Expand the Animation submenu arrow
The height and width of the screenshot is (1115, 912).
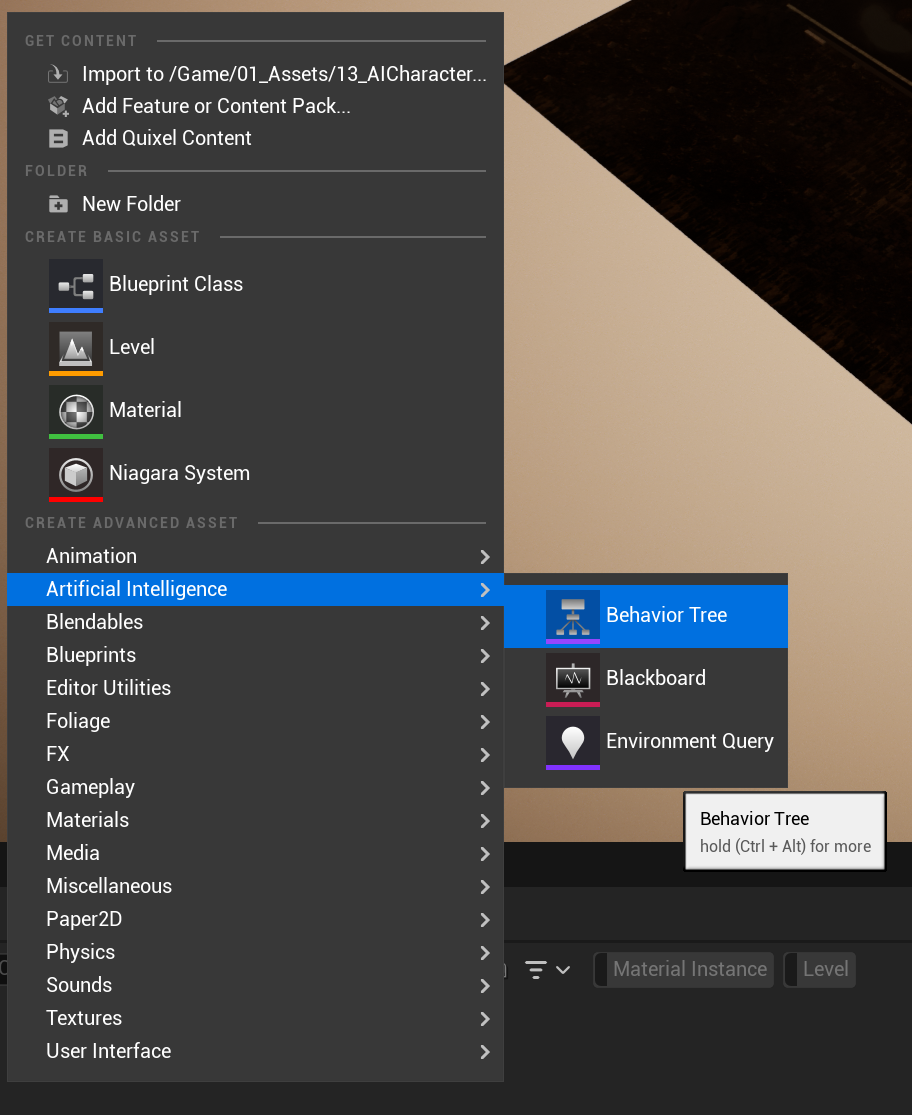(x=485, y=557)
